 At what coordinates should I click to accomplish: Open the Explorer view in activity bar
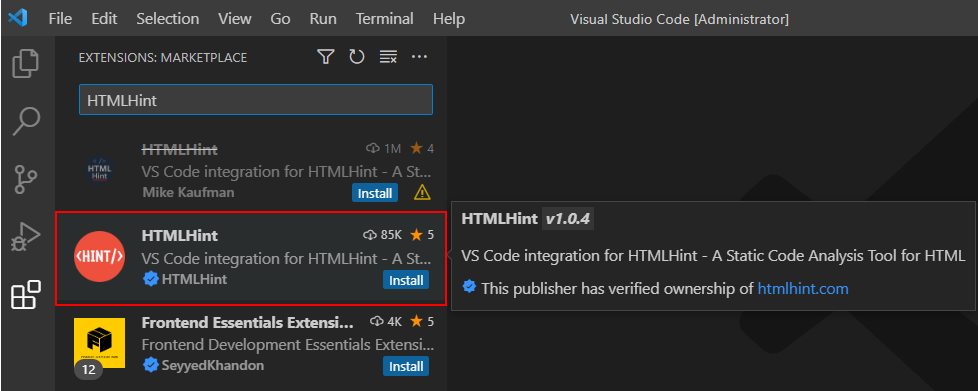click(26, 64)
